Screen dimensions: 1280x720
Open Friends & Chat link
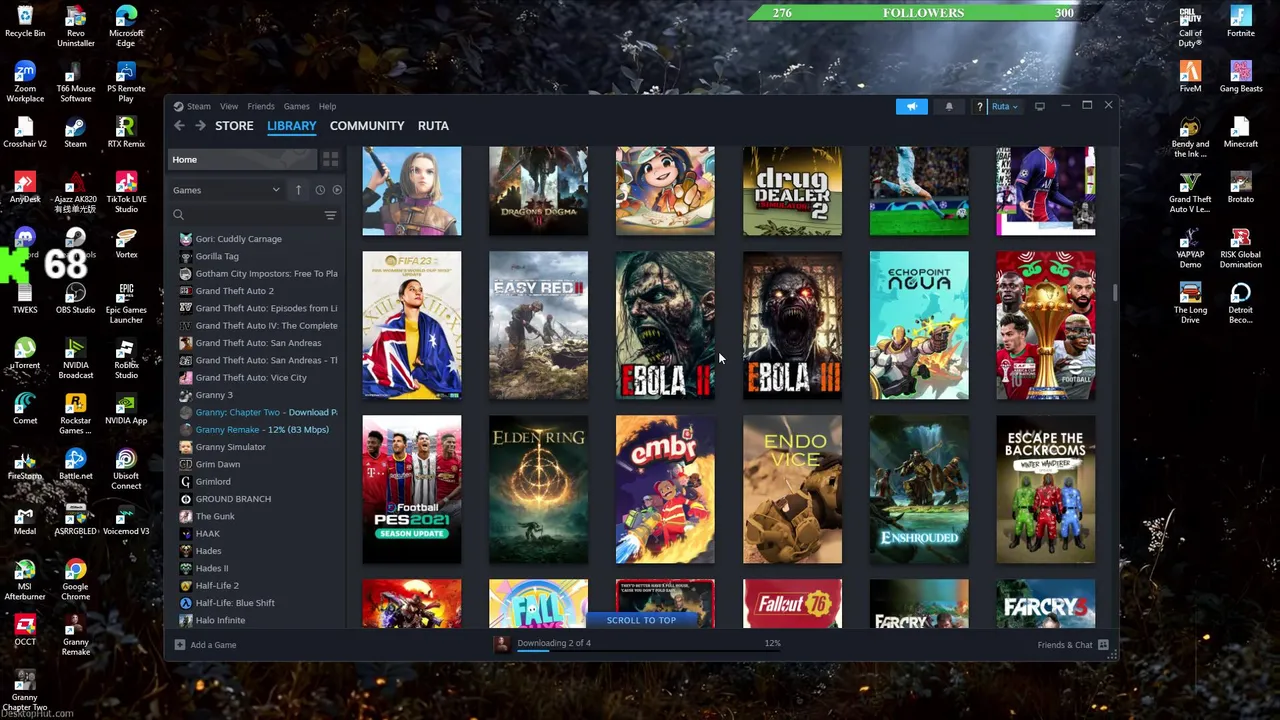click(1065, 645)
